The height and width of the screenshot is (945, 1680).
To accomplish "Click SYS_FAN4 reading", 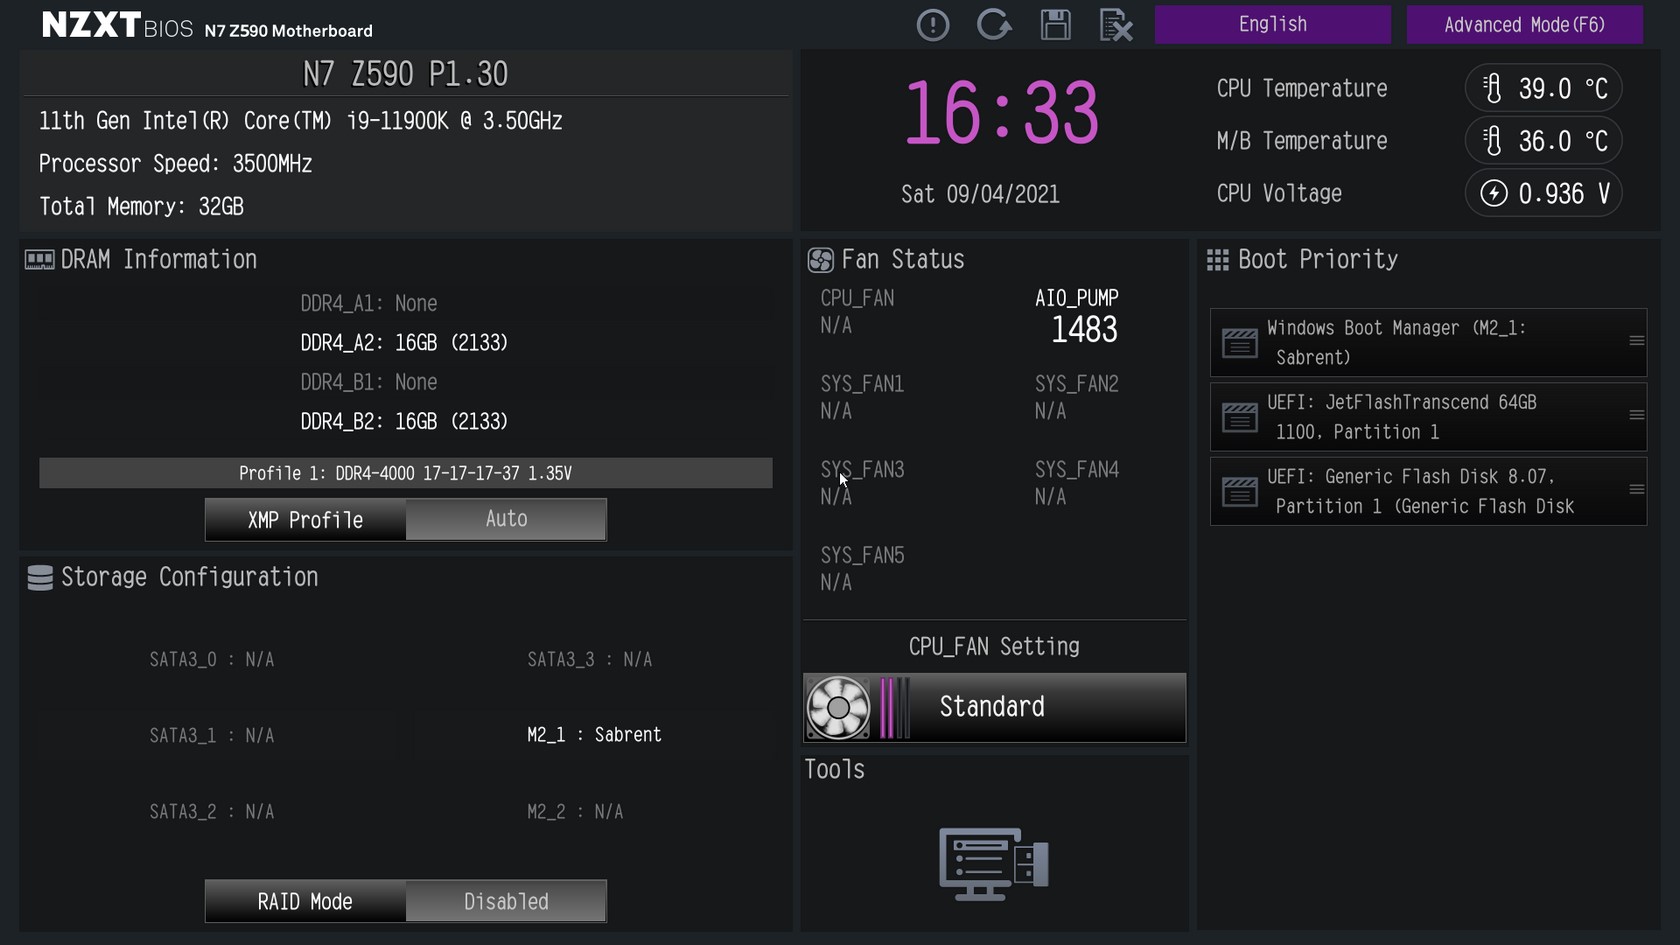I will 1077,483.
